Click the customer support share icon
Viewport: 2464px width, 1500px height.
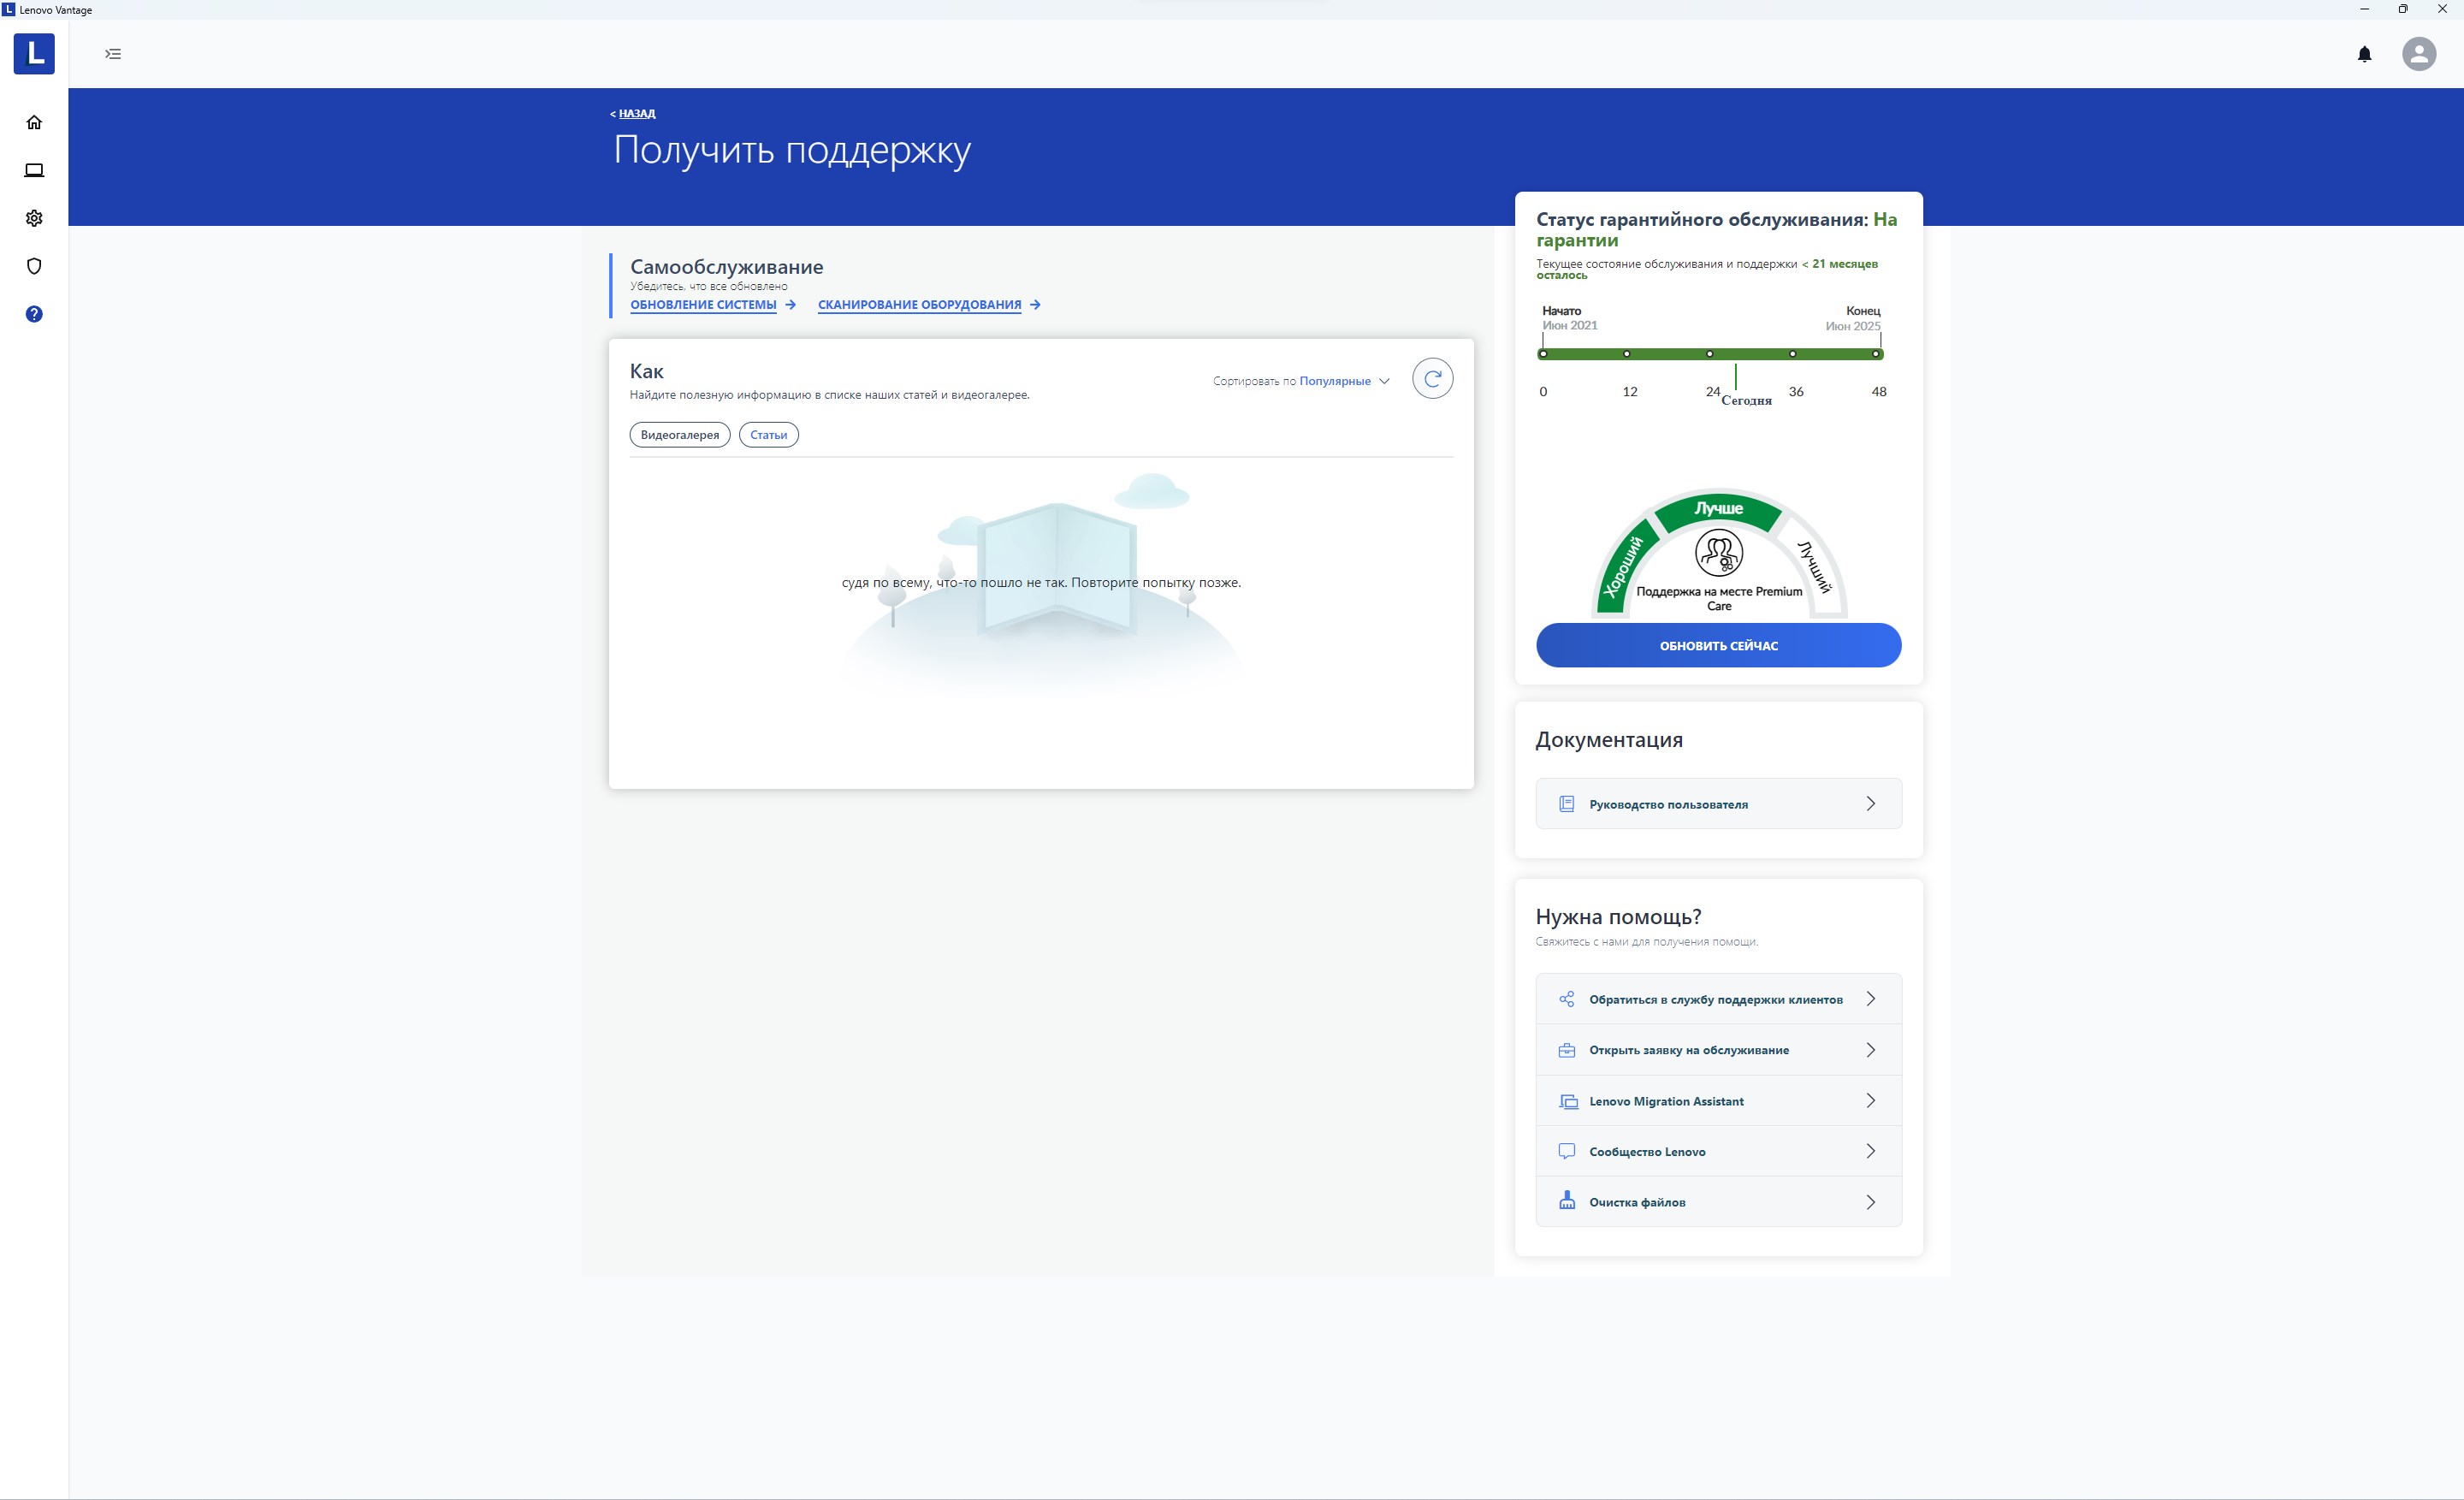(1567, 999)
